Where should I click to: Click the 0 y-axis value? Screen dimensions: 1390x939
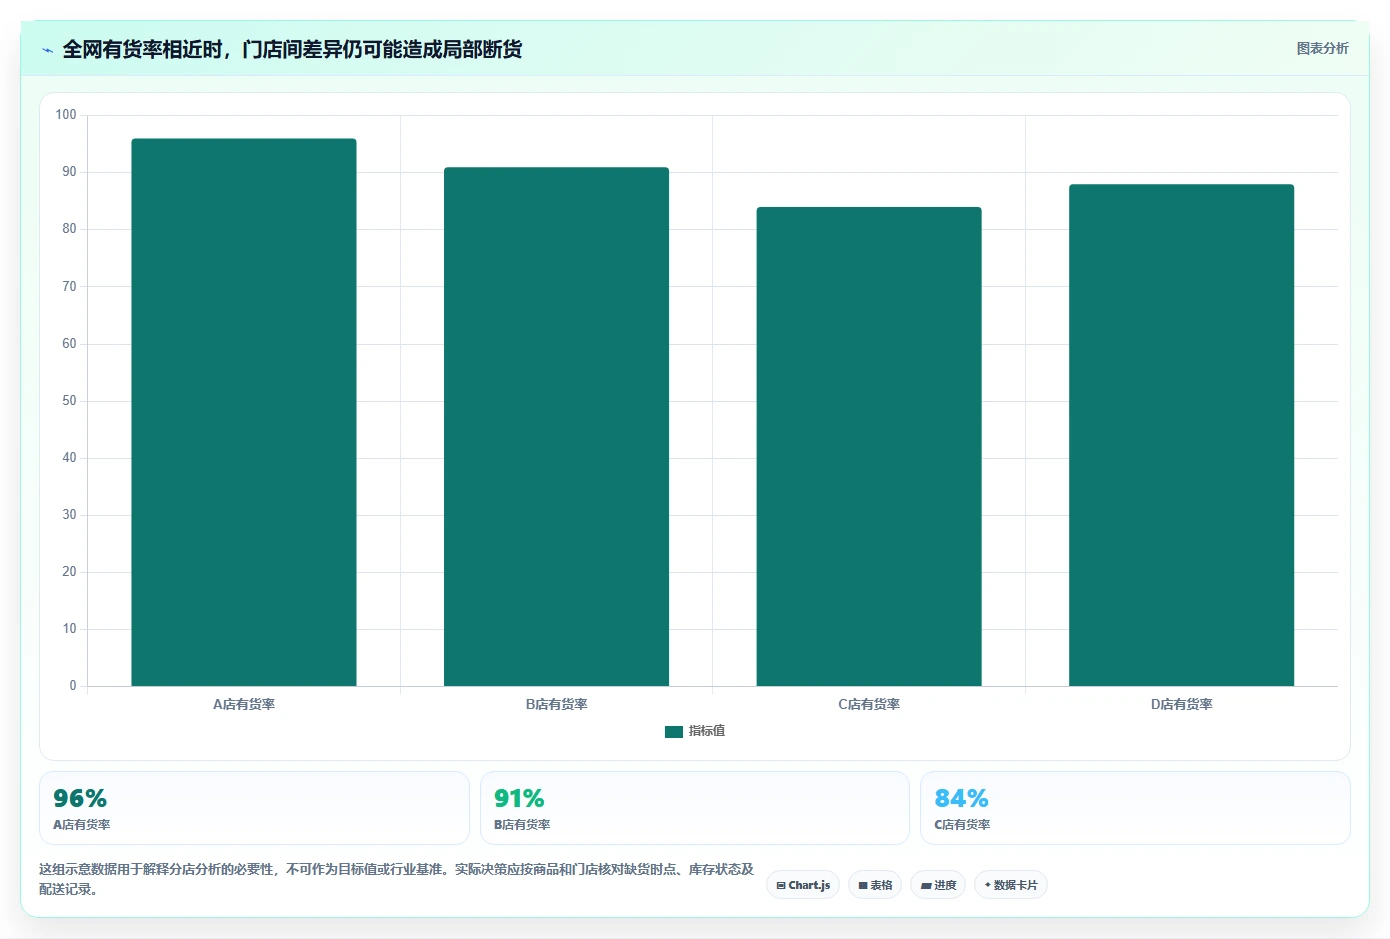coord(73,686)
